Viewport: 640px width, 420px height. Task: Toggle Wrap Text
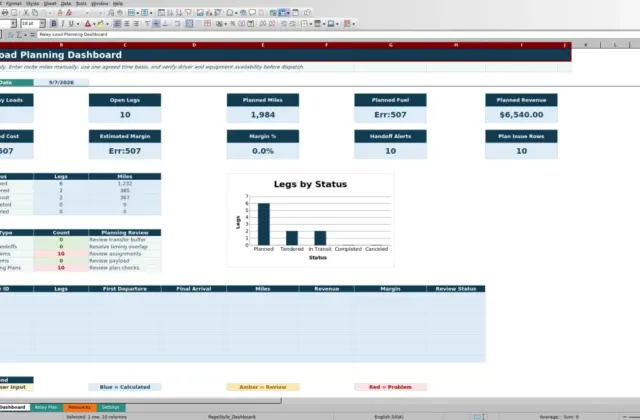point(177,24)
